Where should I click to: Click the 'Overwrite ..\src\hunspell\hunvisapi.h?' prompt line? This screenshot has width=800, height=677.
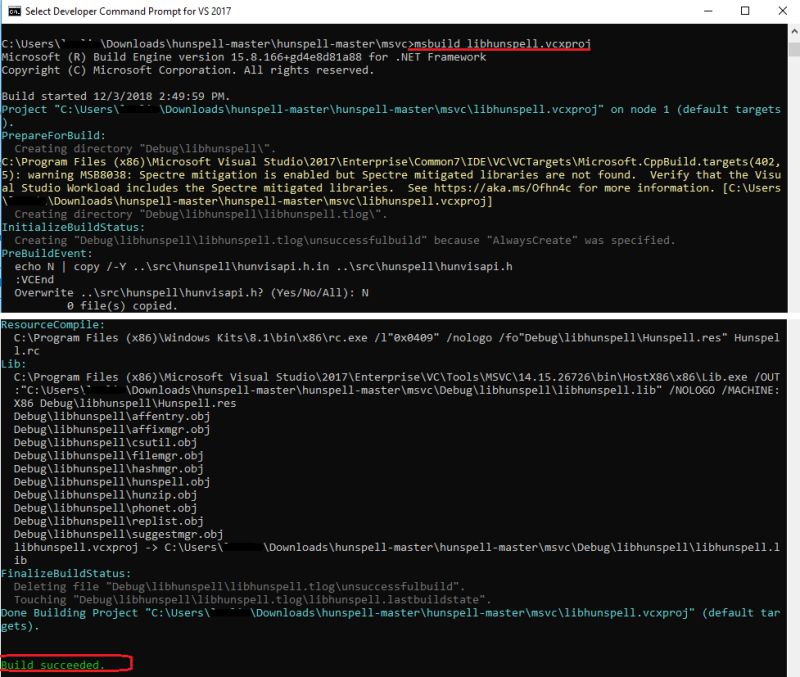(x=191, y=293)
